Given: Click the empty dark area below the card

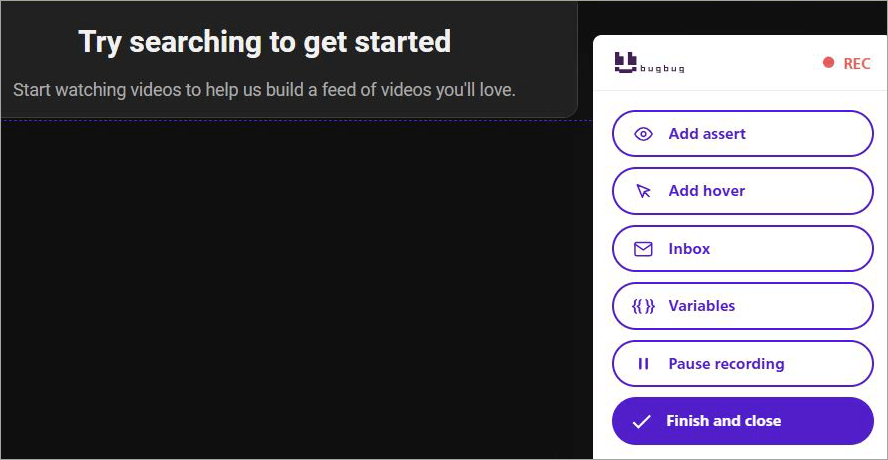Looking at the screenshot, I should (x=290, y=290).
